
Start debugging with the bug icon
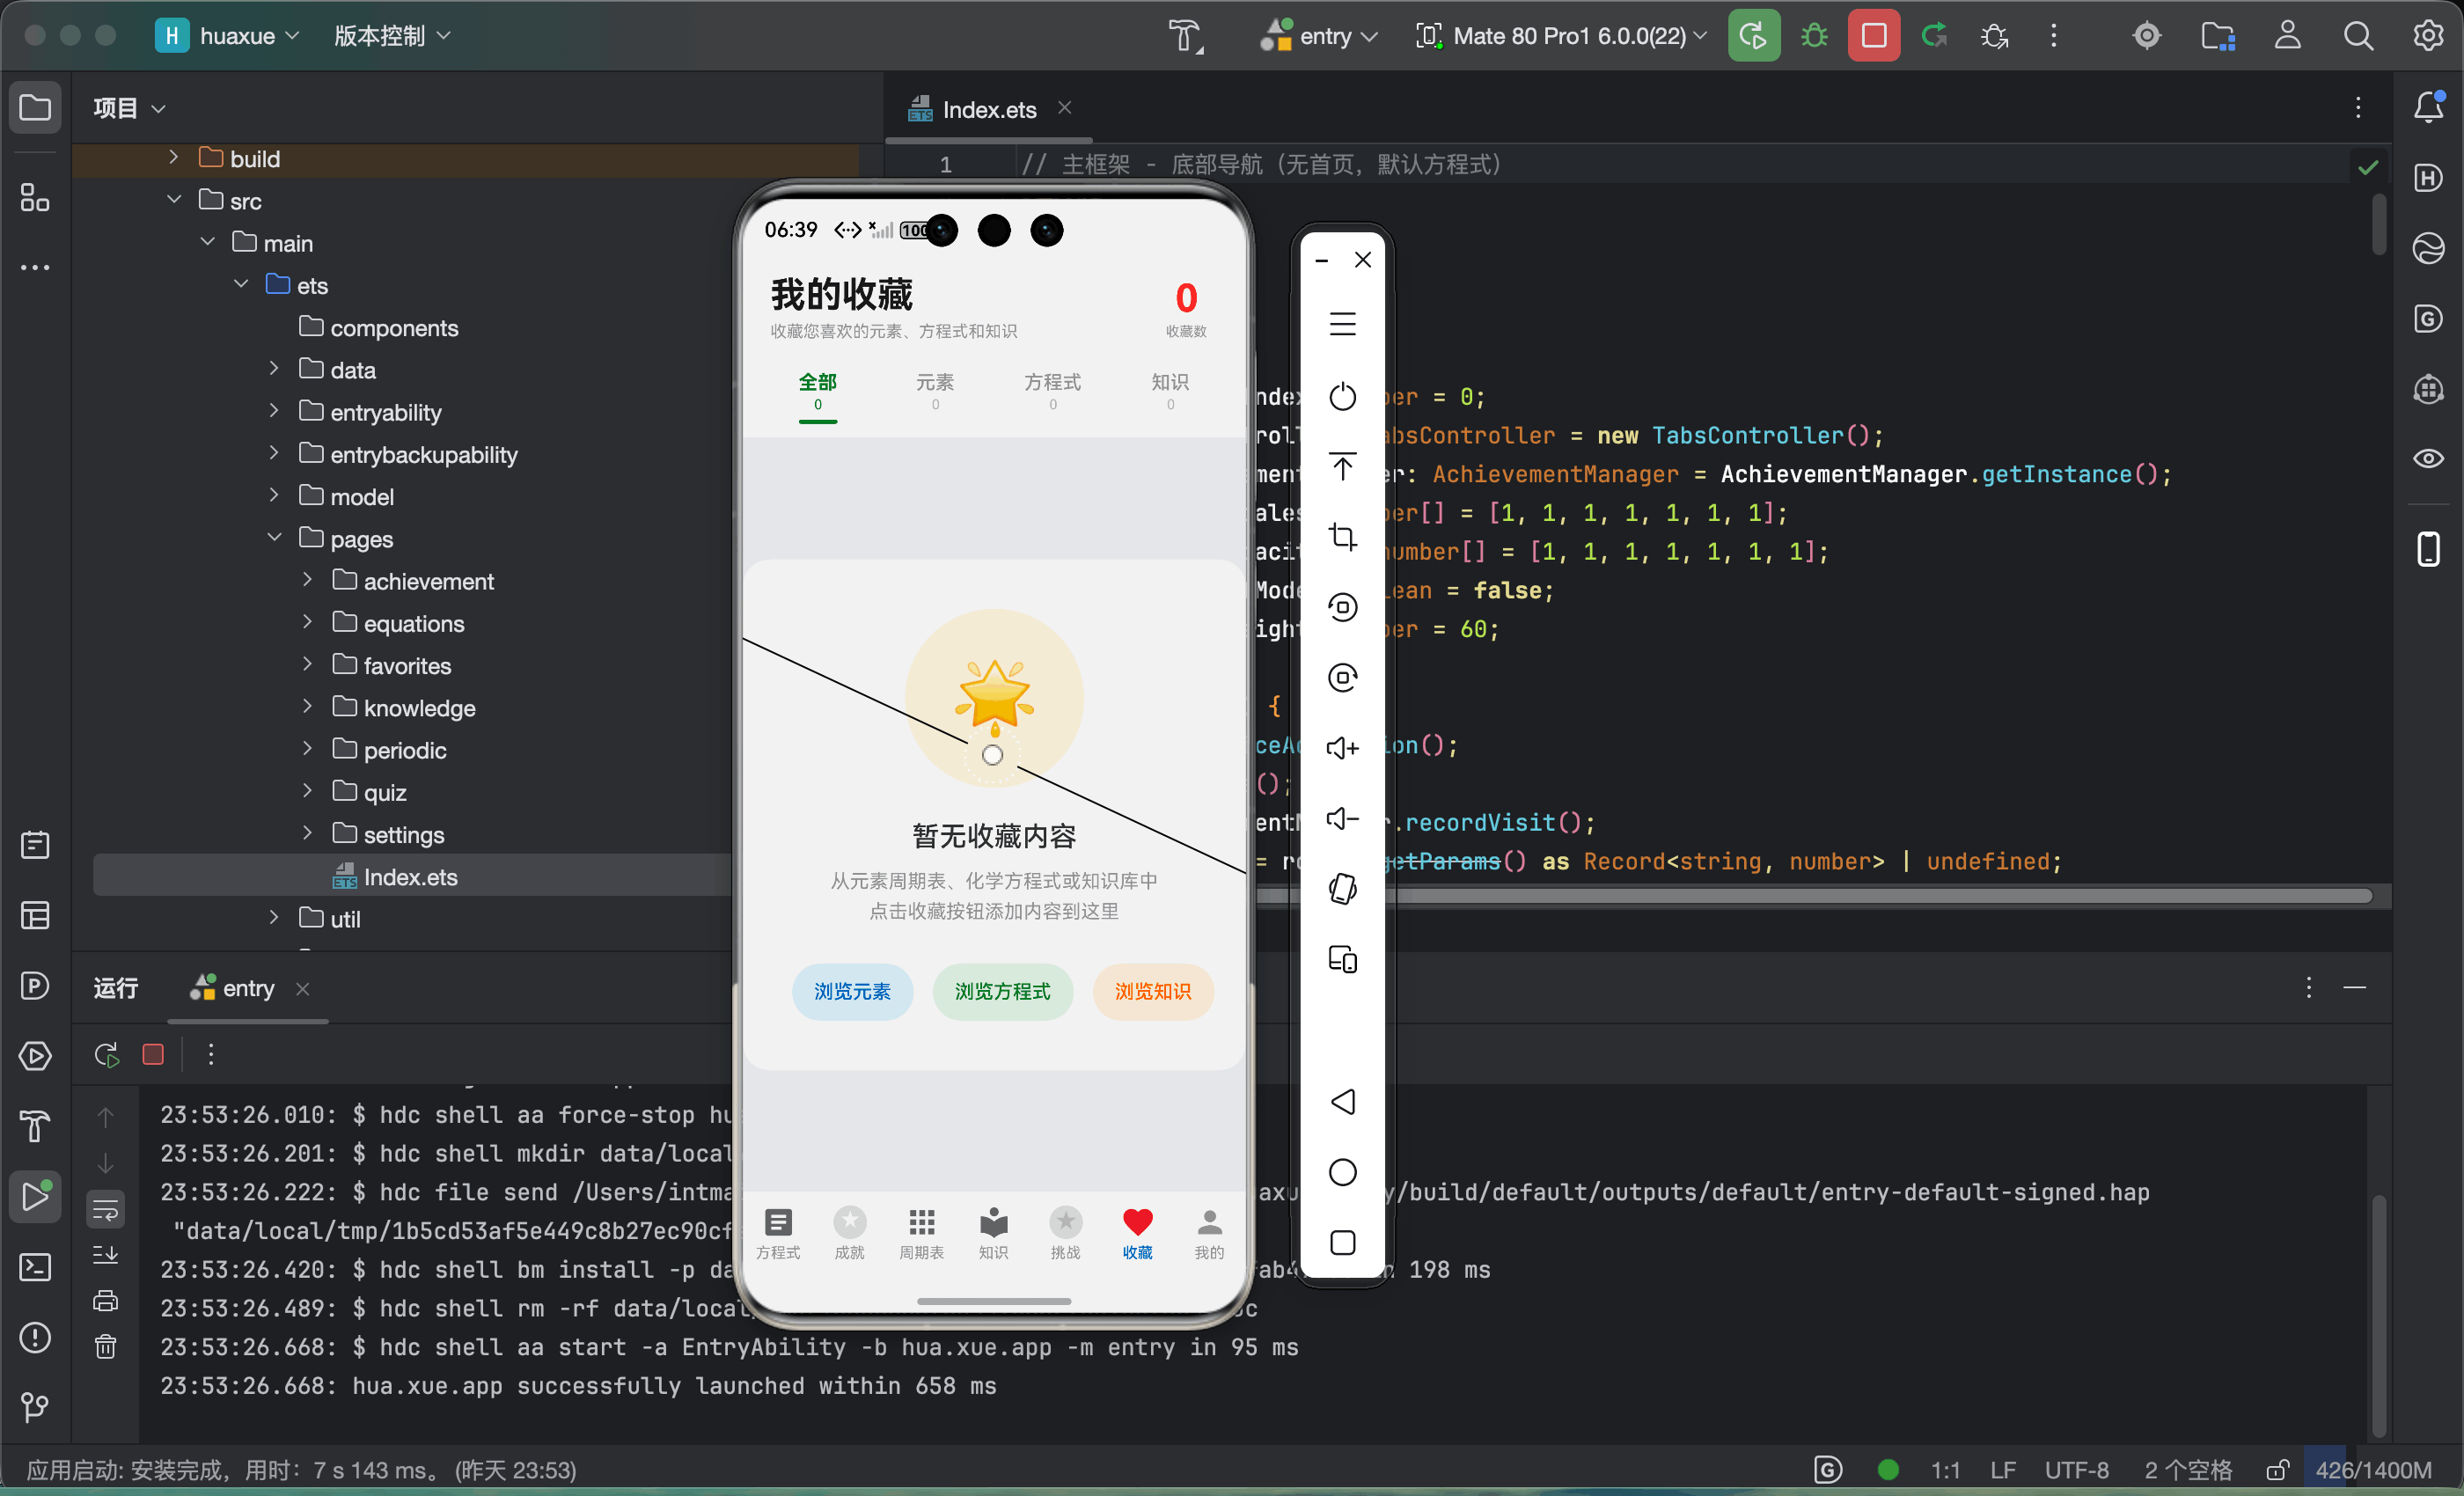click(1813, 36)
